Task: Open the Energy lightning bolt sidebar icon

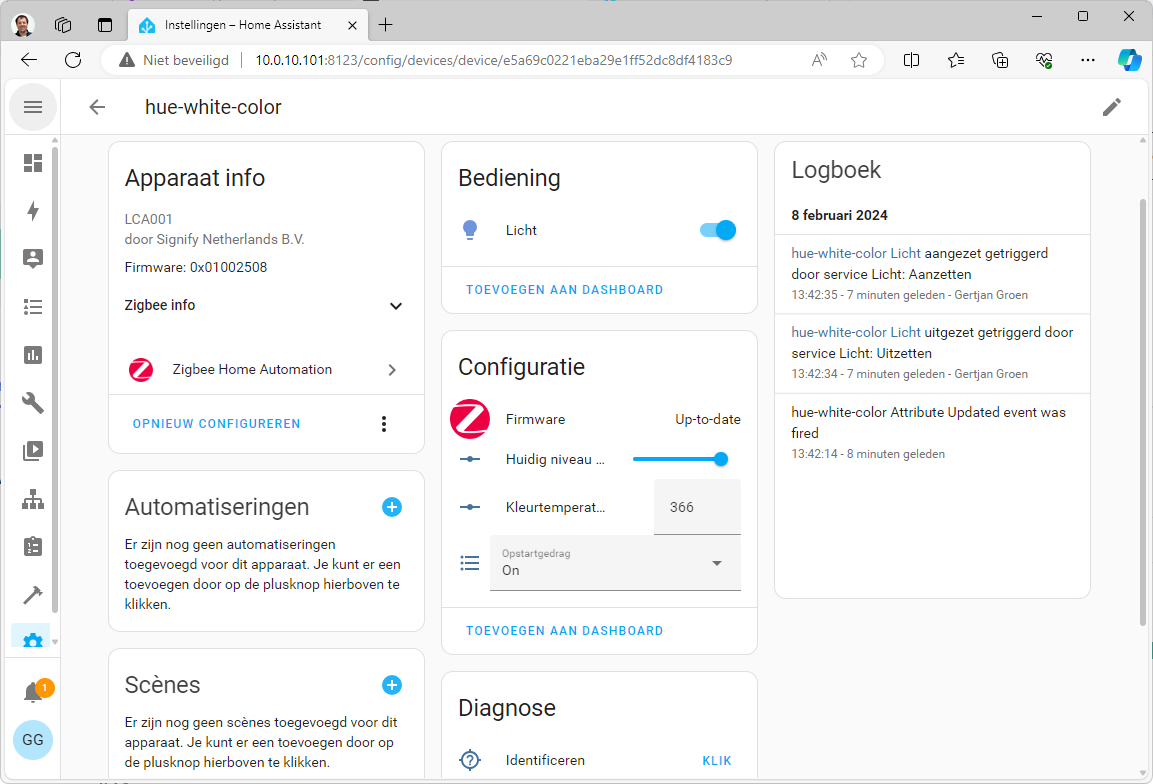Action: coord(33,211)
